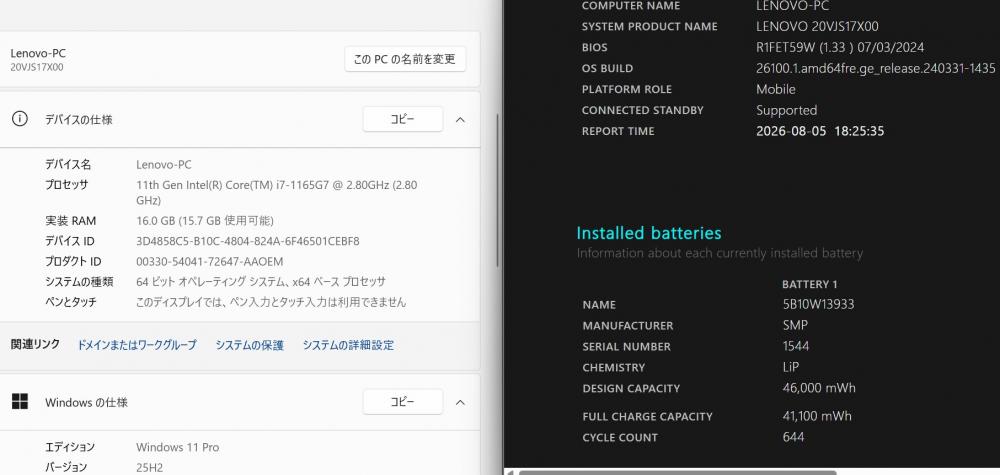Open システムの保護 link

tap(249, 345)
